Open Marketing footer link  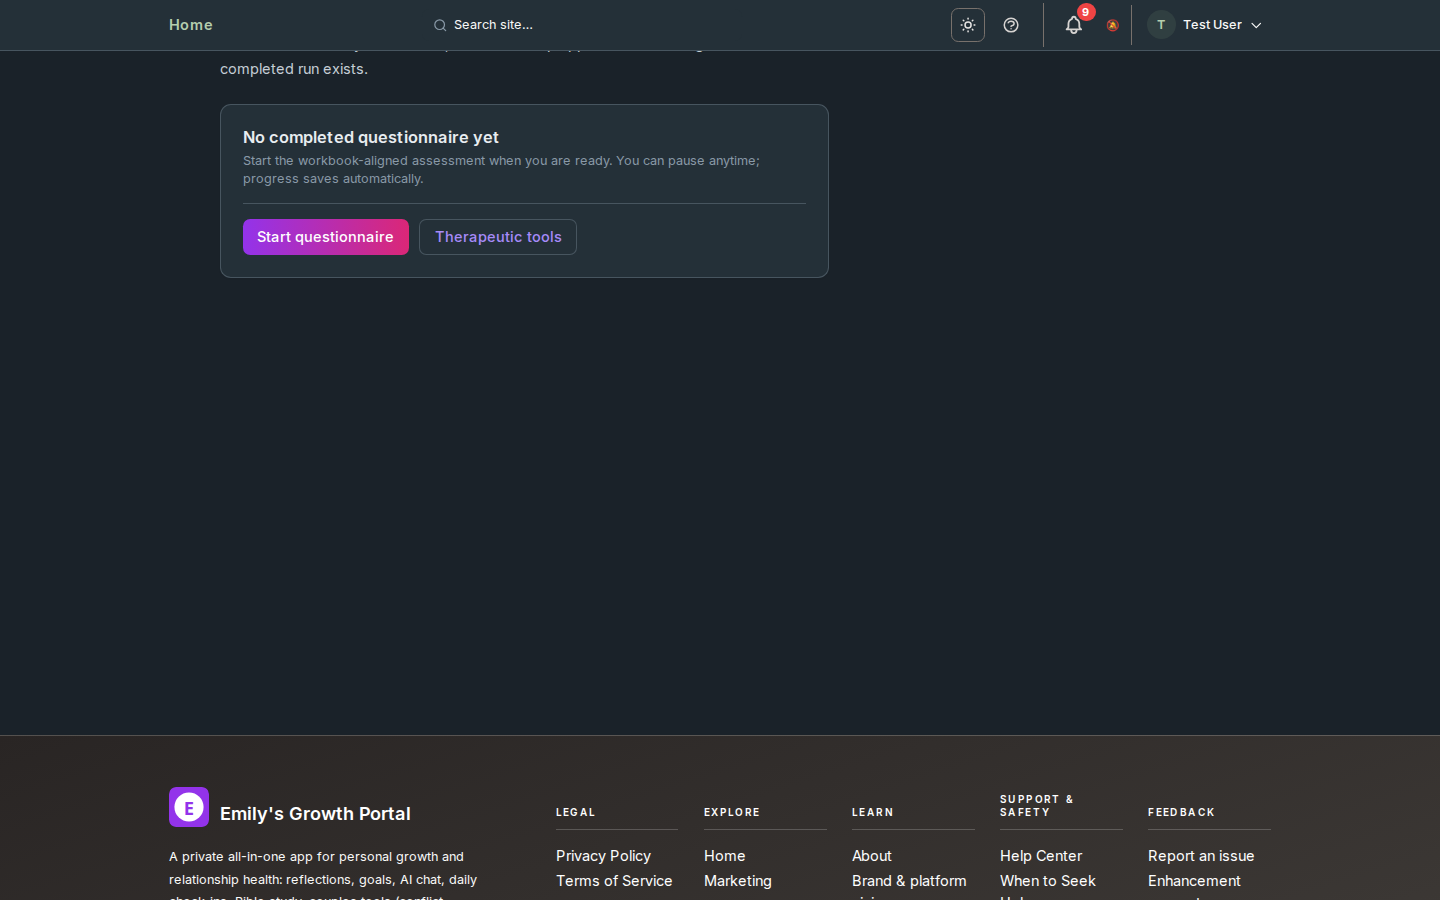737,881
